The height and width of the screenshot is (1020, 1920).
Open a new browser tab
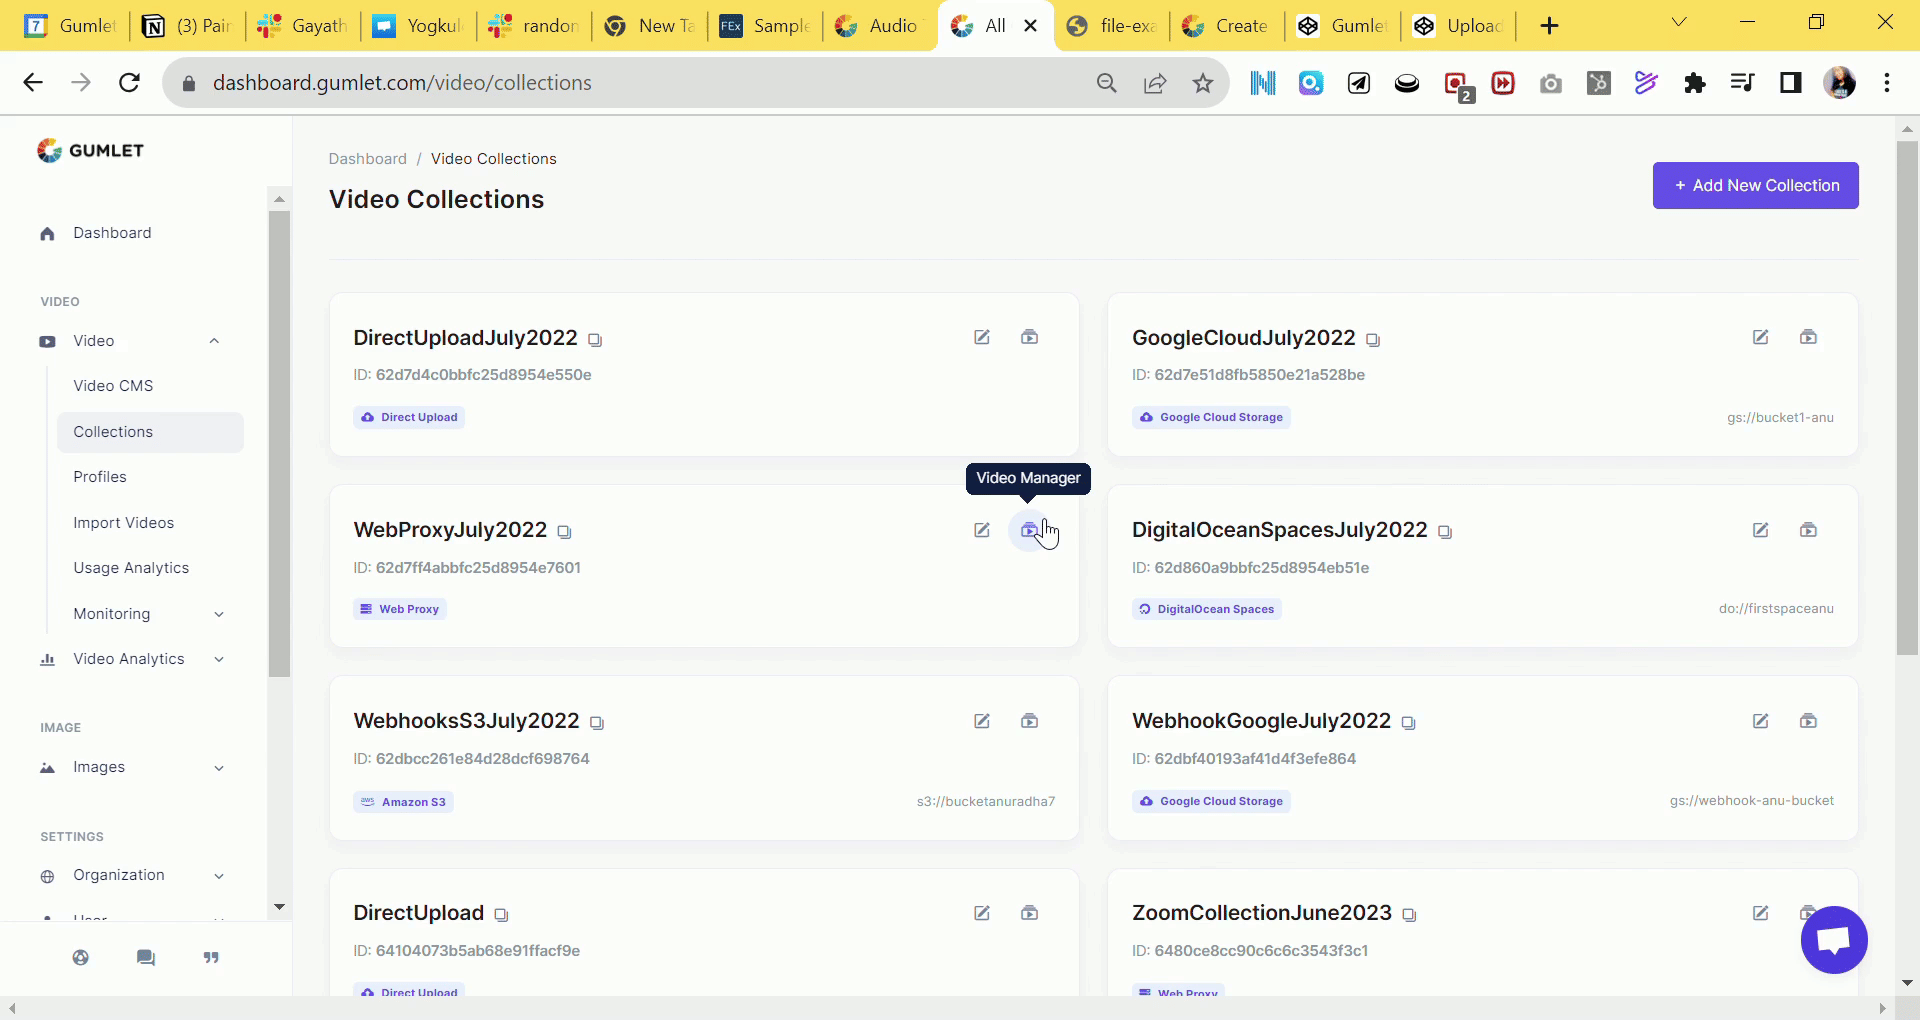tap(1550, 26)
